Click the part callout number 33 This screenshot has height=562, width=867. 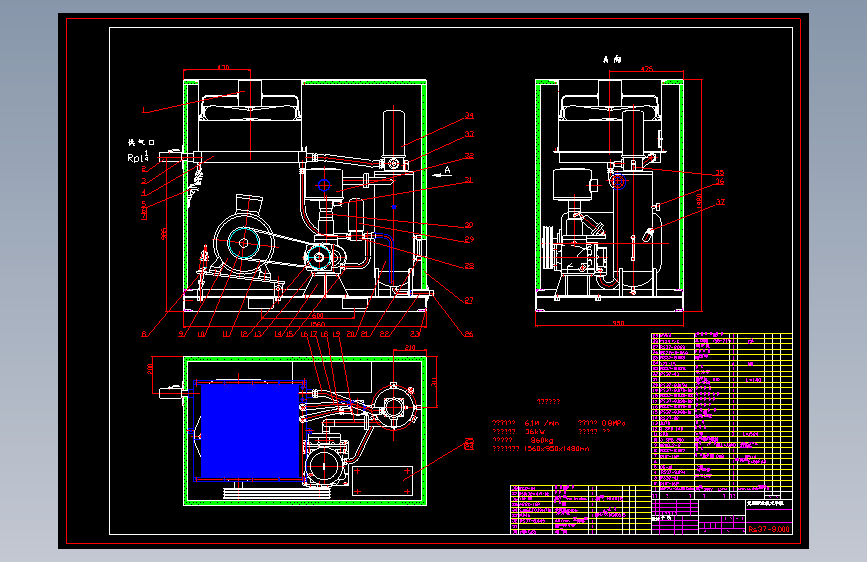pyautogui.click(x=469, y=134)
